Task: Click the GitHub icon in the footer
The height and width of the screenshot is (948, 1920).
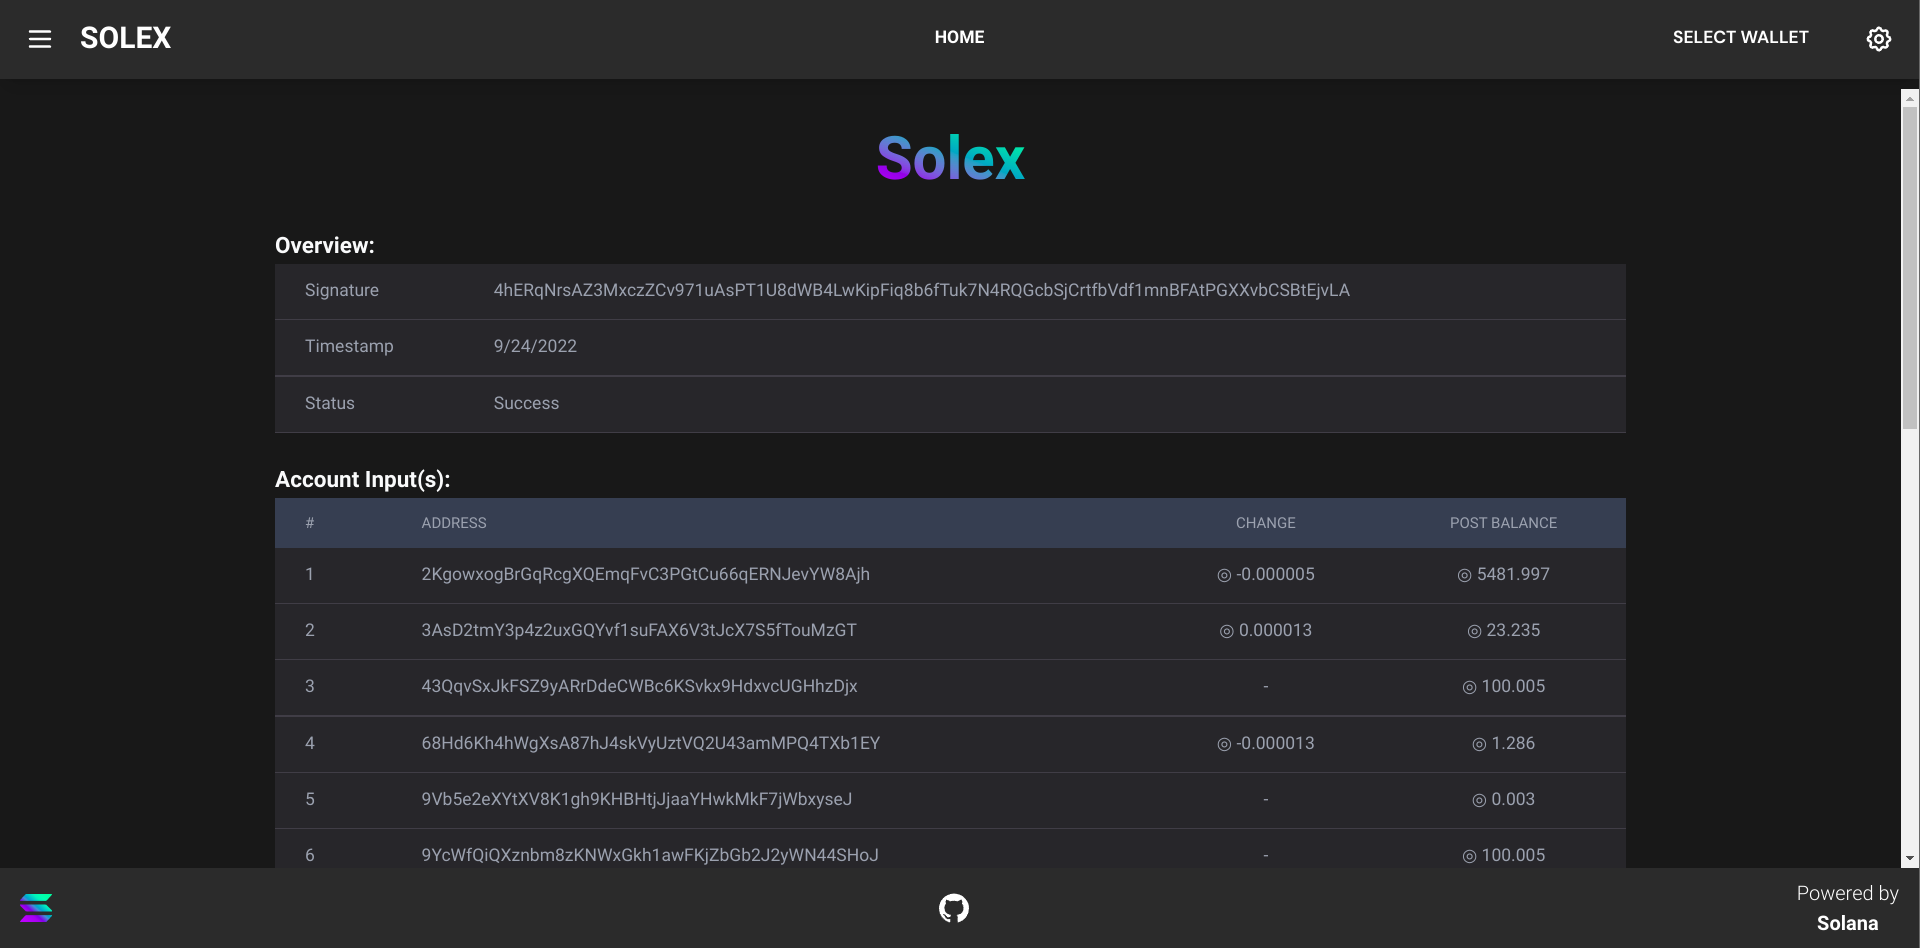Action: tap(954, 908)
